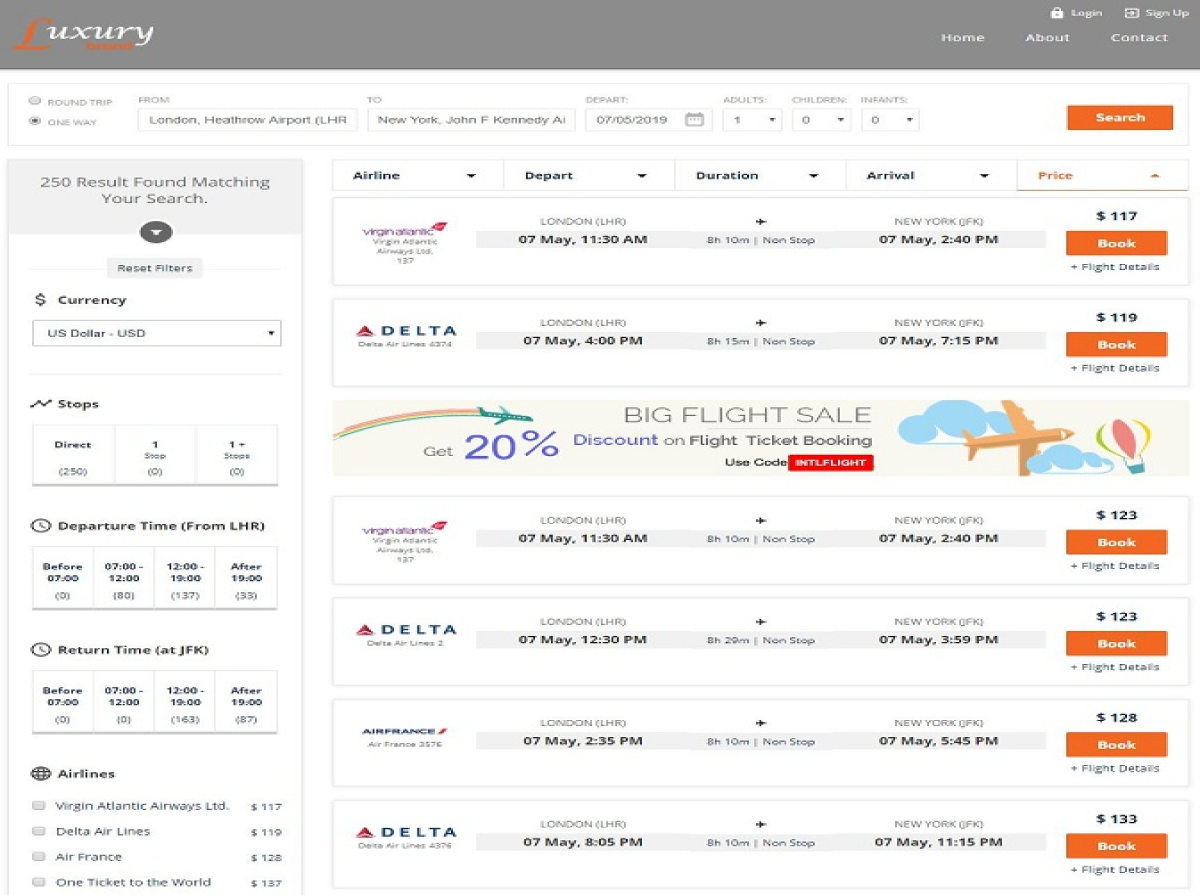This screenshot has width=1200, height=895.
Task: Click the From airport input field
Action: pyautogui.click(x=247, y=120)
